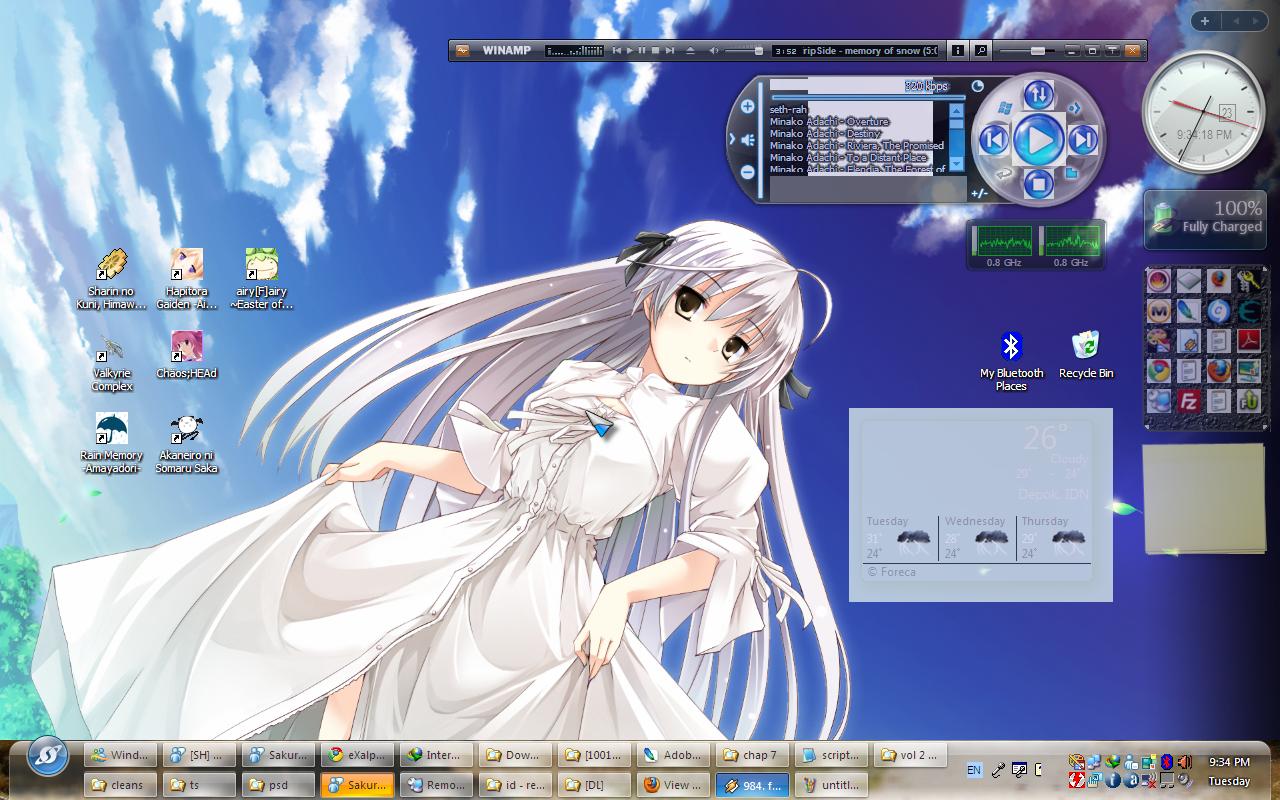Viewport: 1280px width, 800px height.
Task: Launch Google Chrome from the launcher gadget
Action: point(1159,371)
